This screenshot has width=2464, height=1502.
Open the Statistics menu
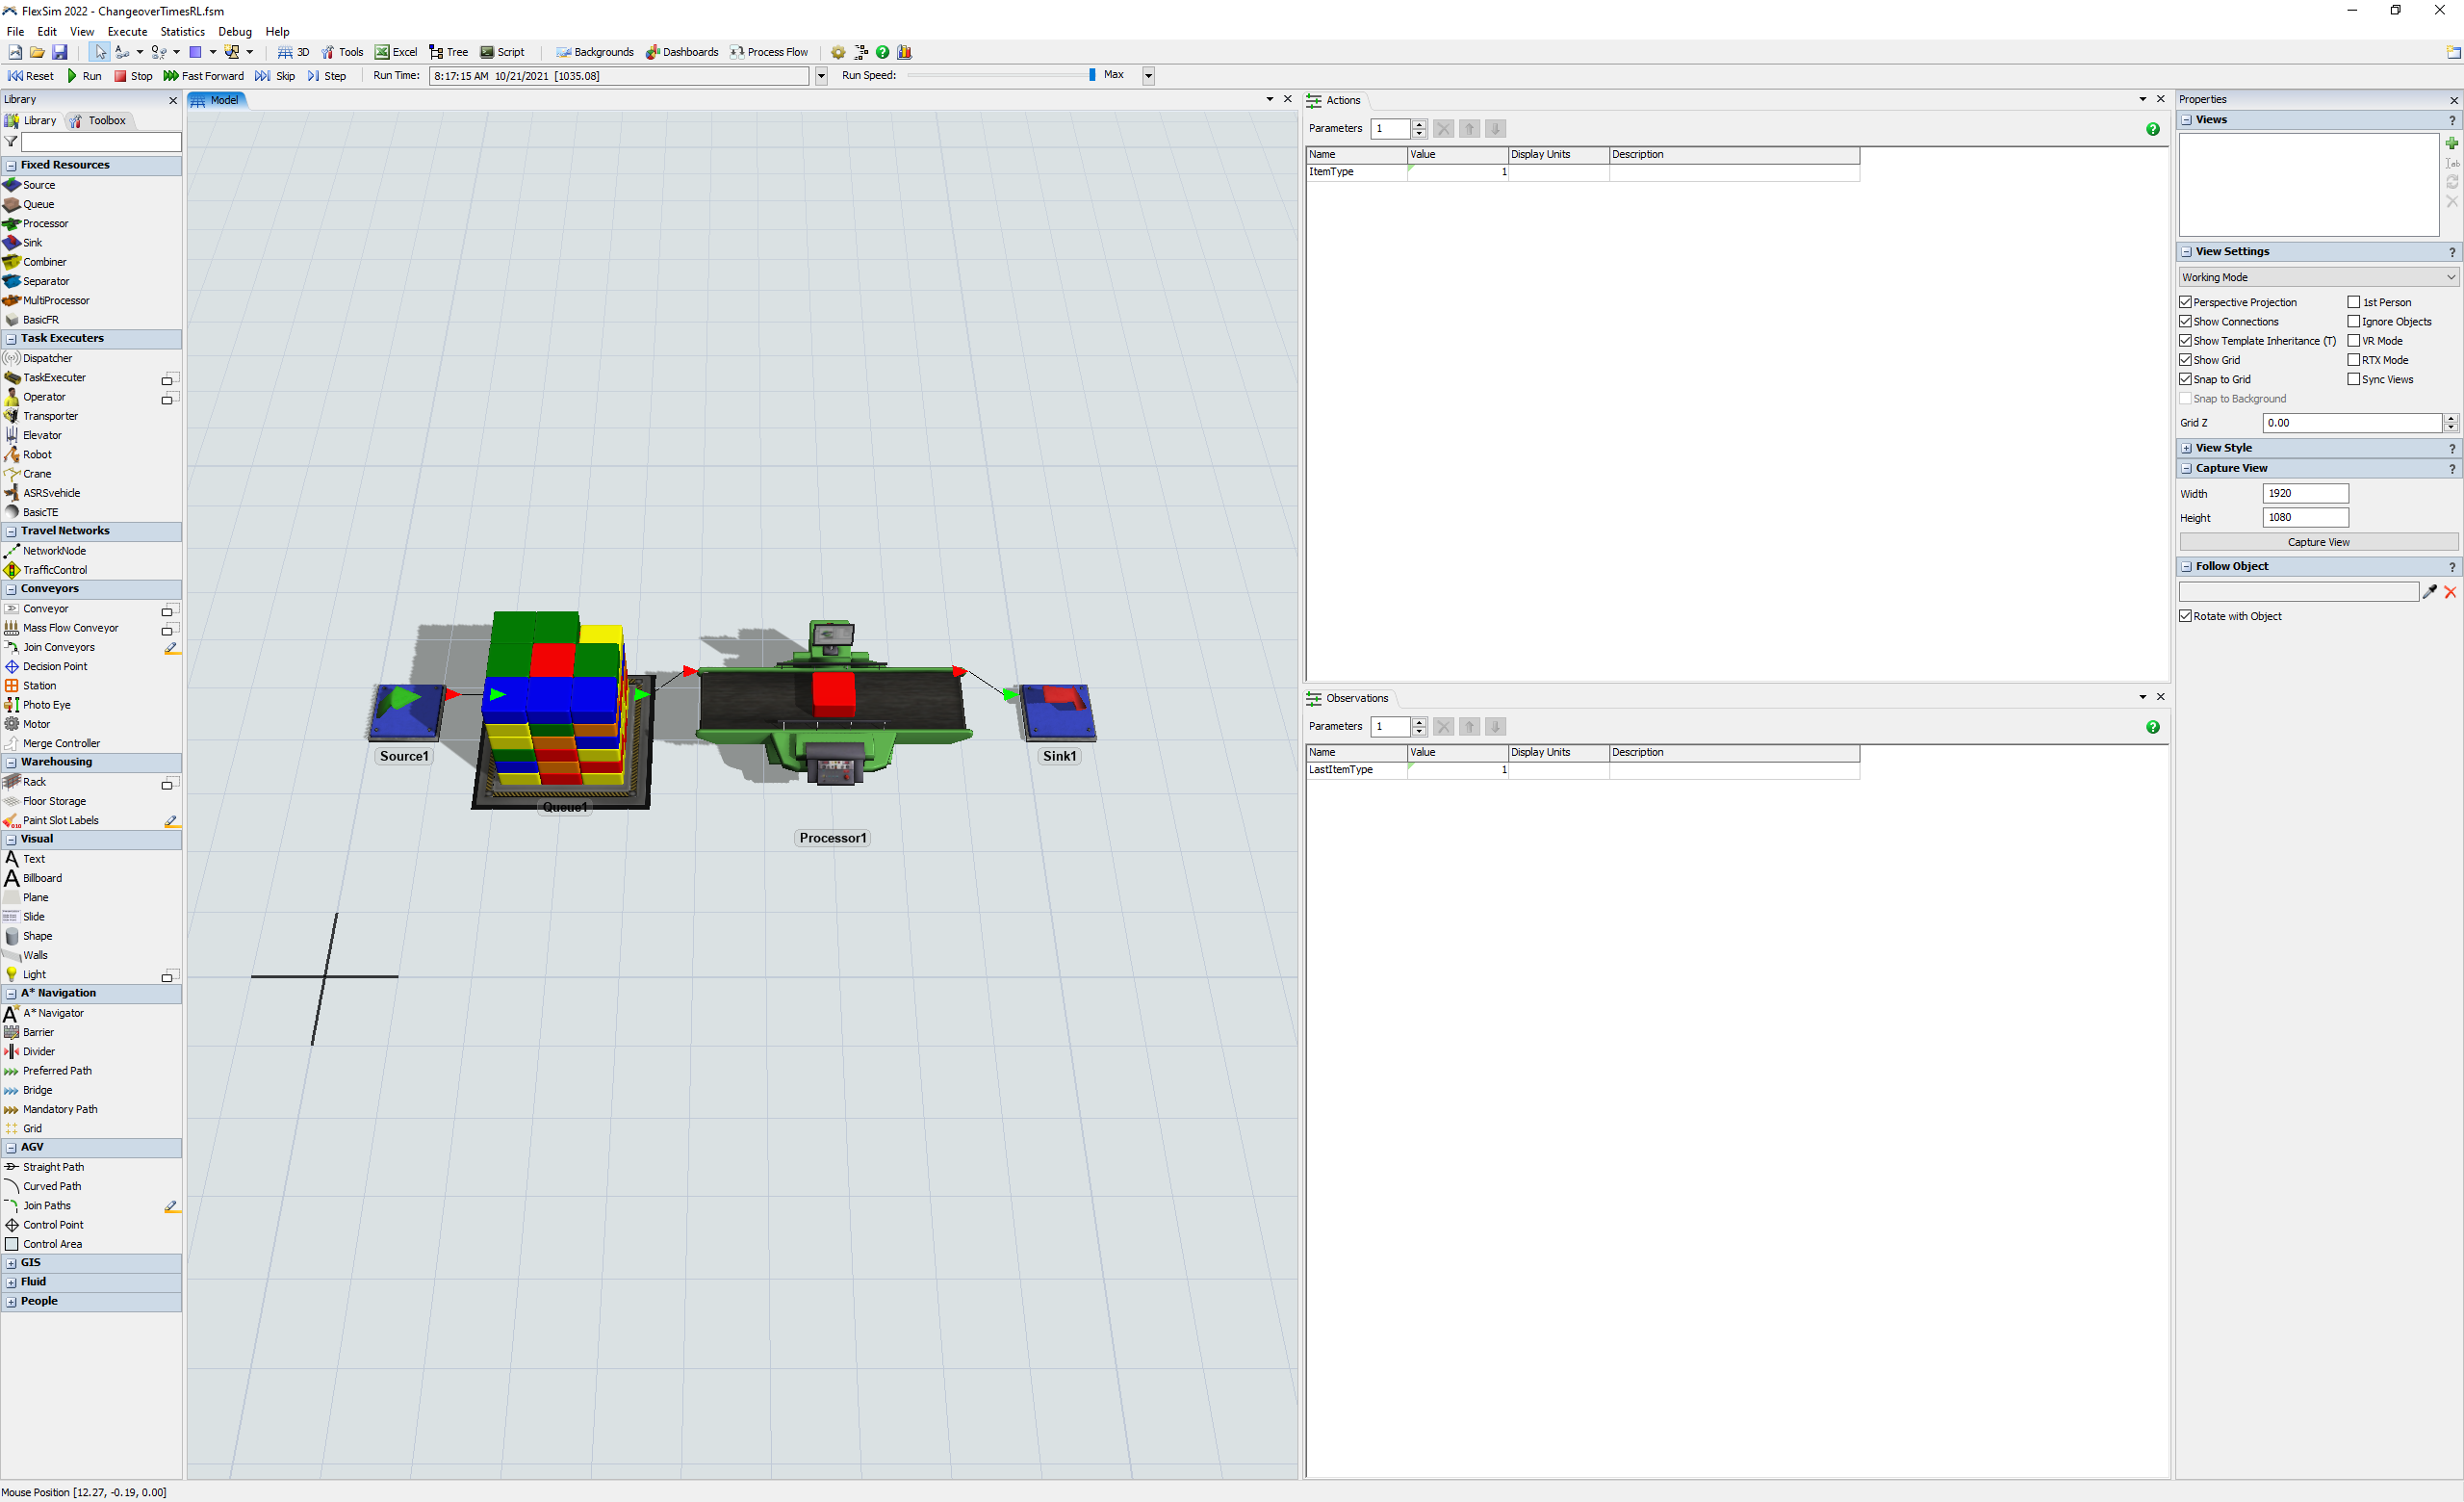click(182, 32)
